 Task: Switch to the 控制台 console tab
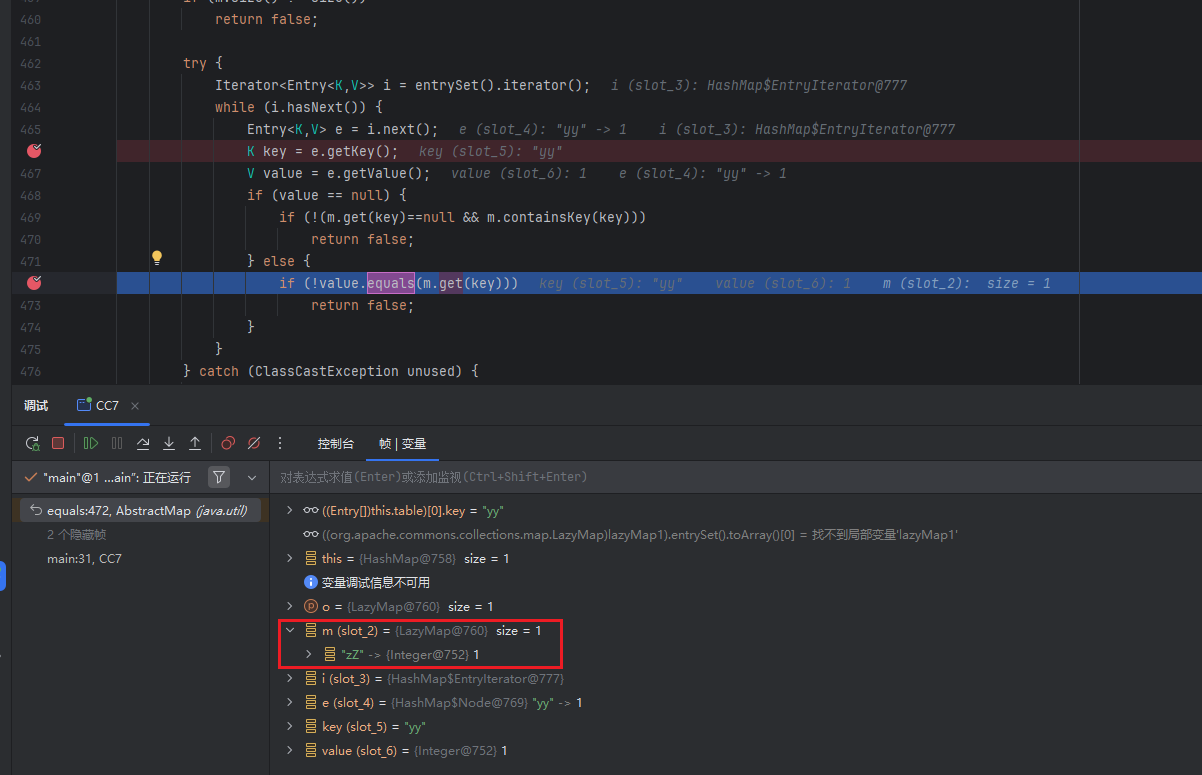(335, 443)
